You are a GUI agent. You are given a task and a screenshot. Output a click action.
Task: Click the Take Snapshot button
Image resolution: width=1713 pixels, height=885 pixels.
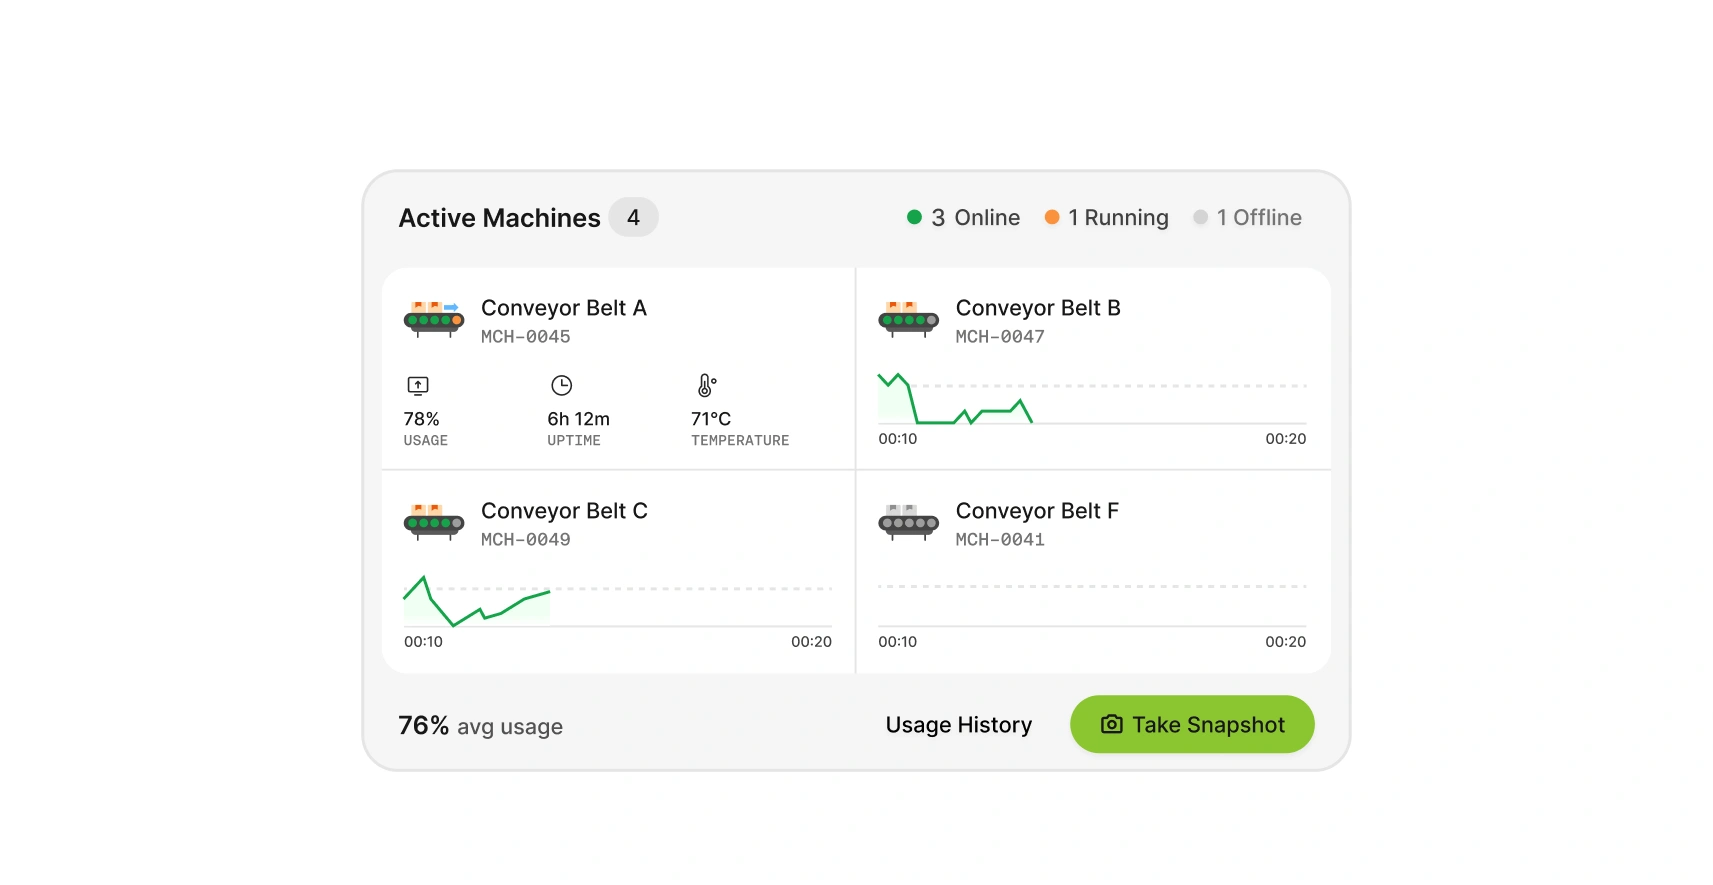pos(1192,724)
